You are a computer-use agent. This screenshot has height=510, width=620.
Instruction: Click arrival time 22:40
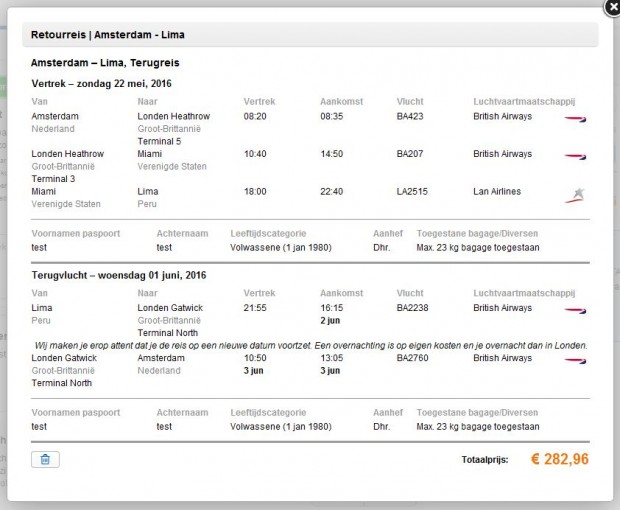click(332, 191)
